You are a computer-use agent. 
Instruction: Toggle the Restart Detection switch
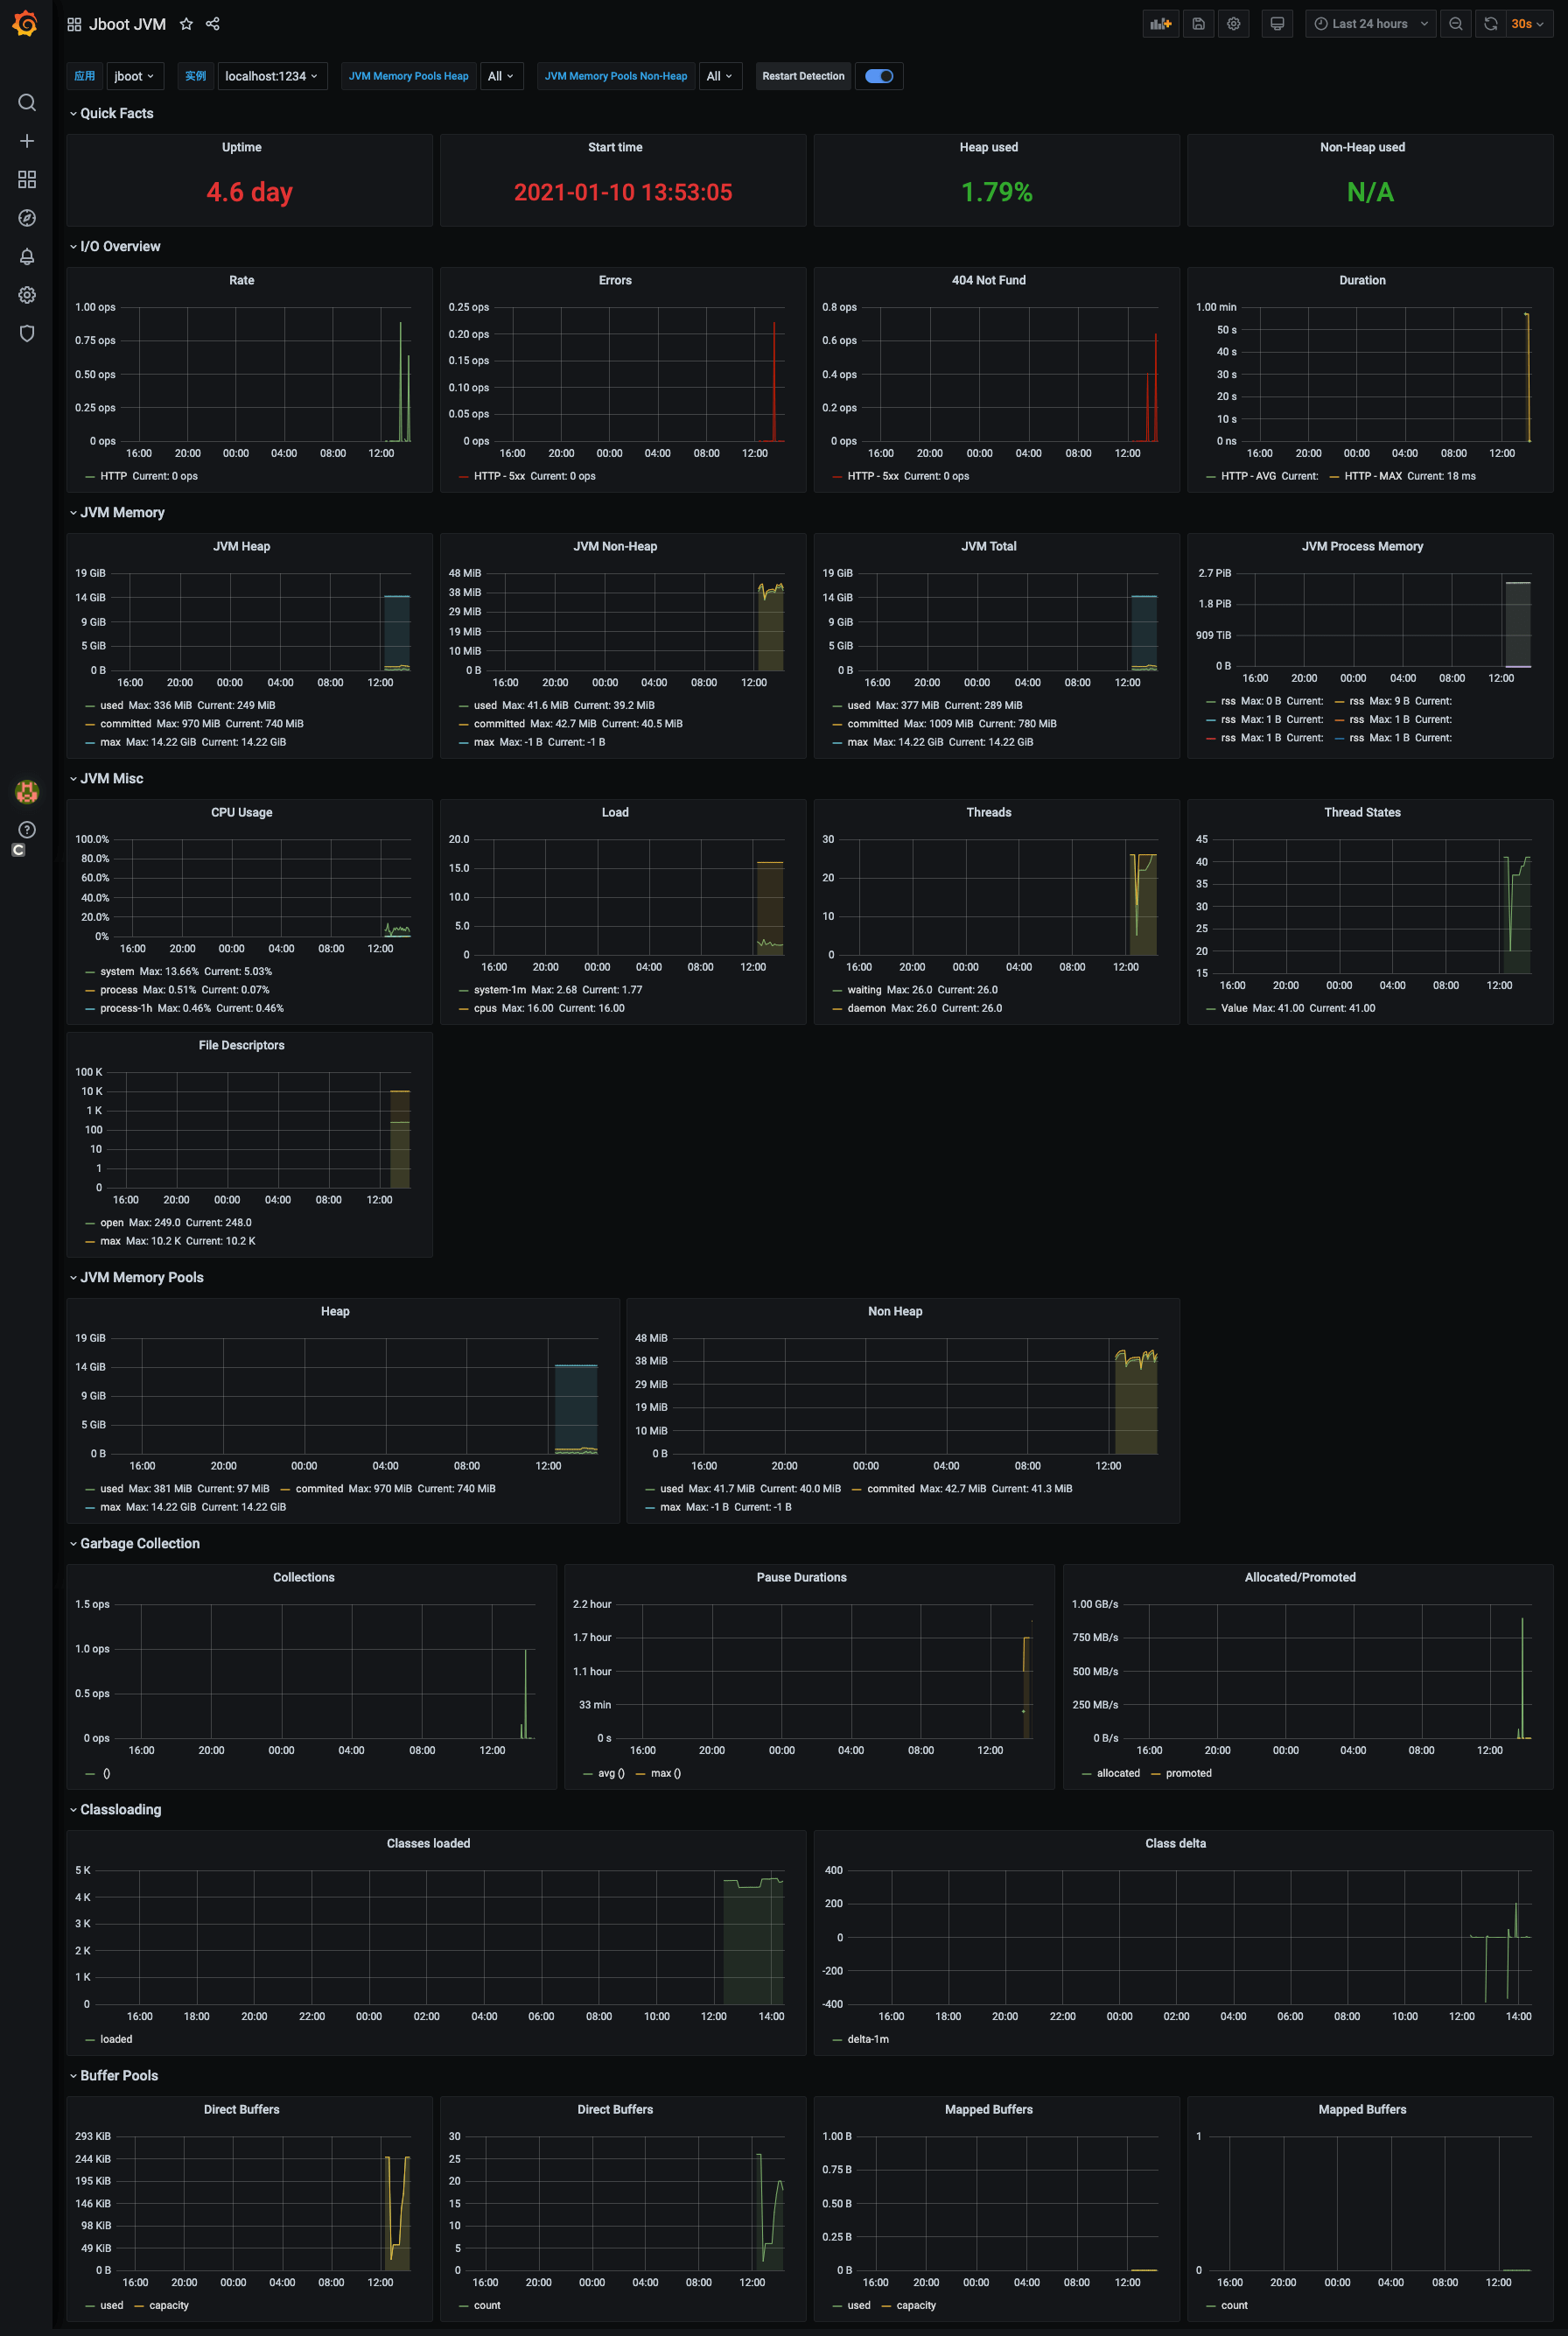(x=879, y=76)
